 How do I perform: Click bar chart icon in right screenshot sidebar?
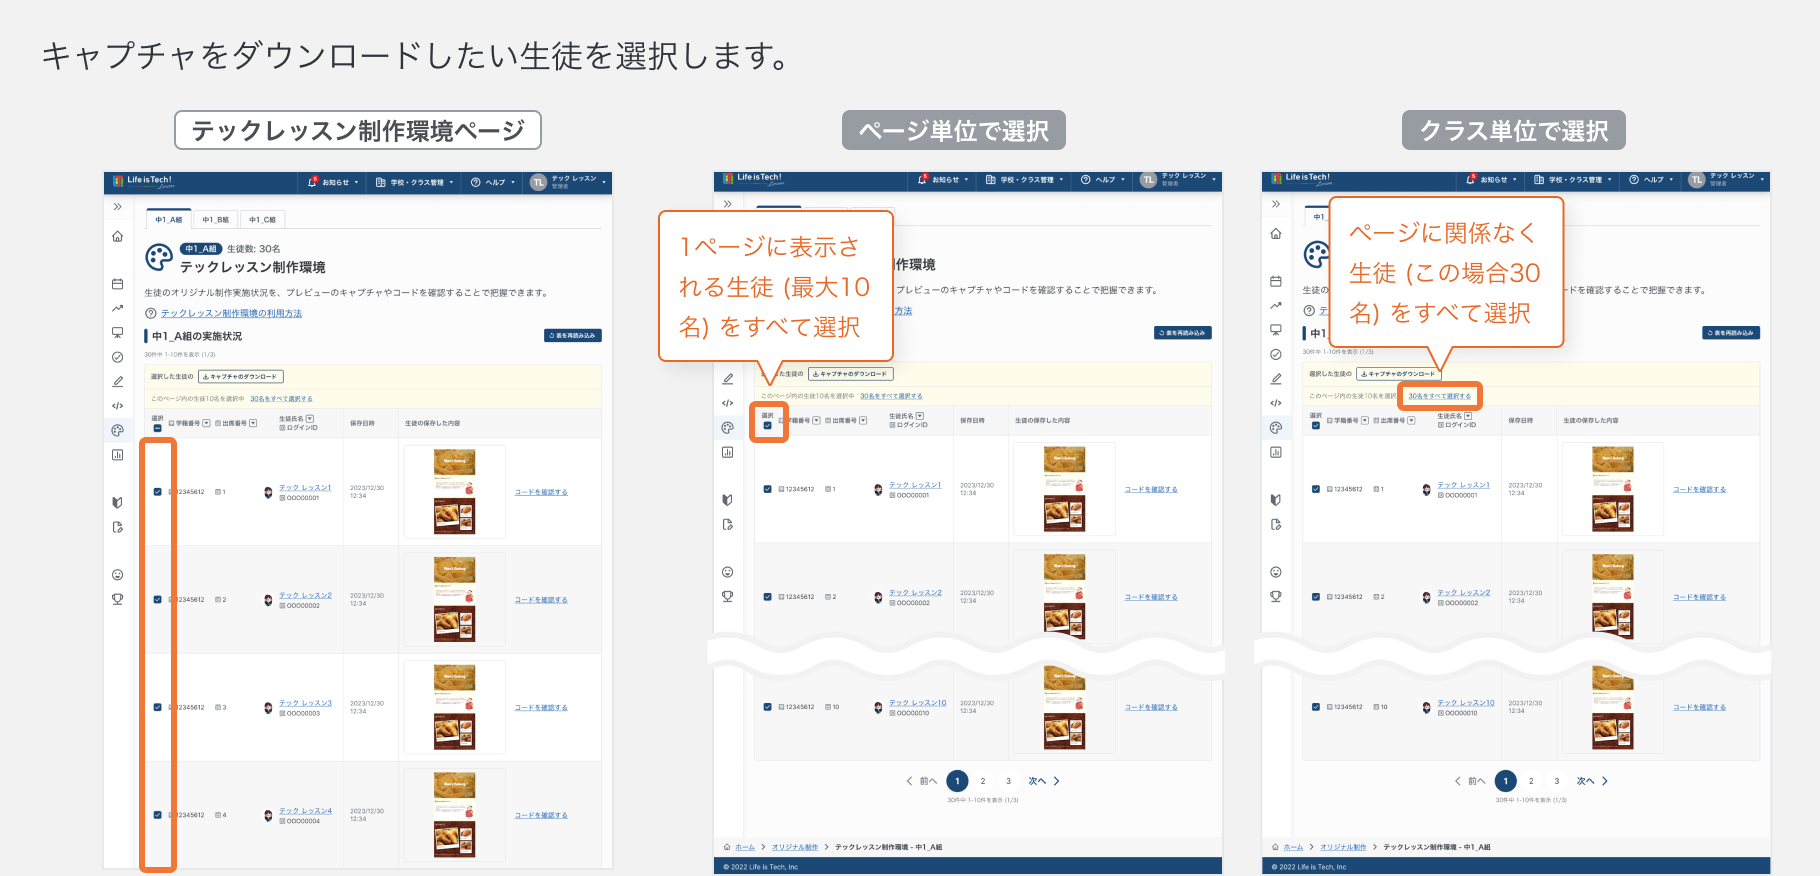[1275, 452]
